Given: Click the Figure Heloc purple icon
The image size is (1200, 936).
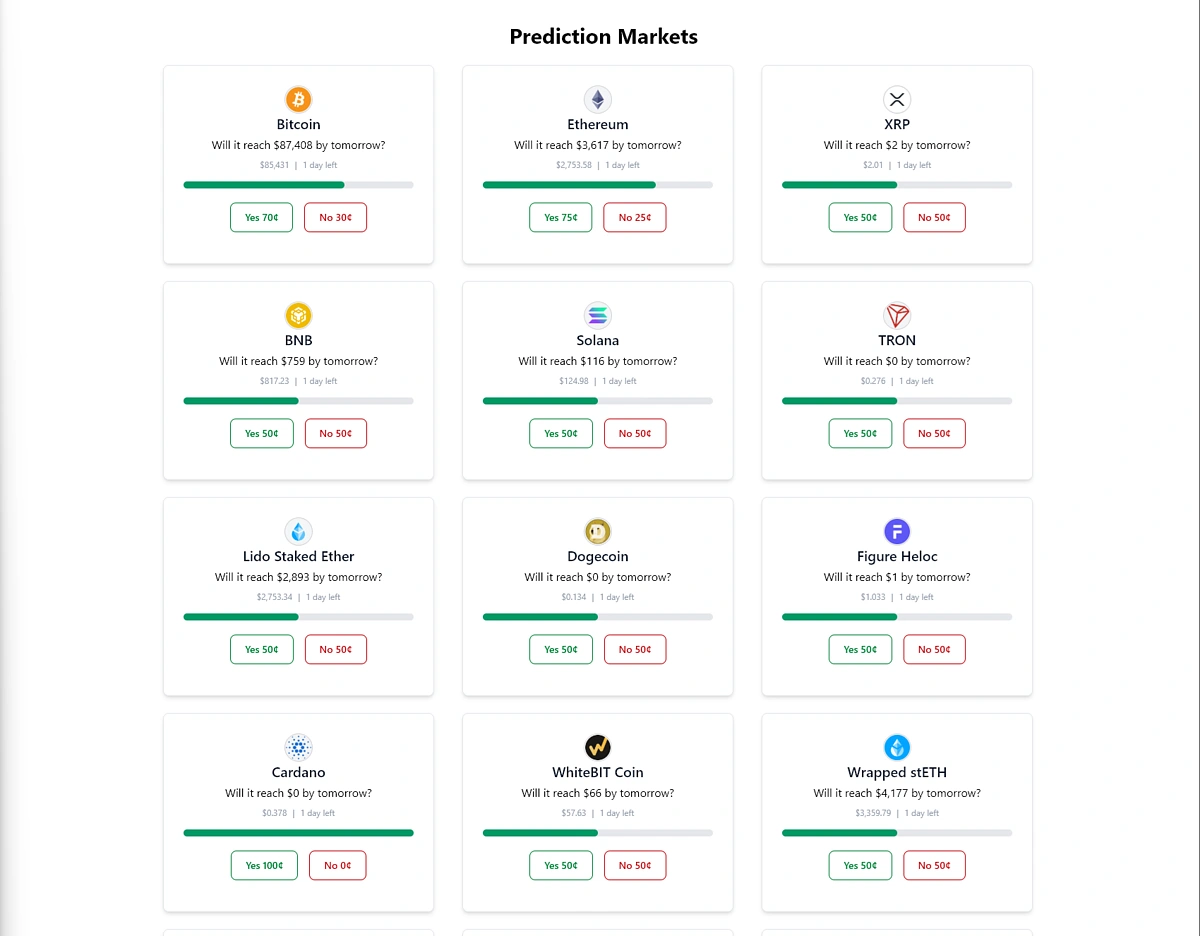Looking at the screenshot, I should coord(897,531).
